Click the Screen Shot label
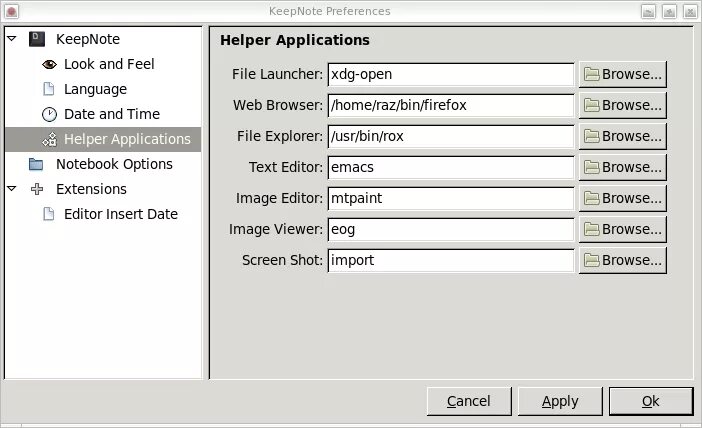This screenshot has width=702, height=428. [282, 260]
